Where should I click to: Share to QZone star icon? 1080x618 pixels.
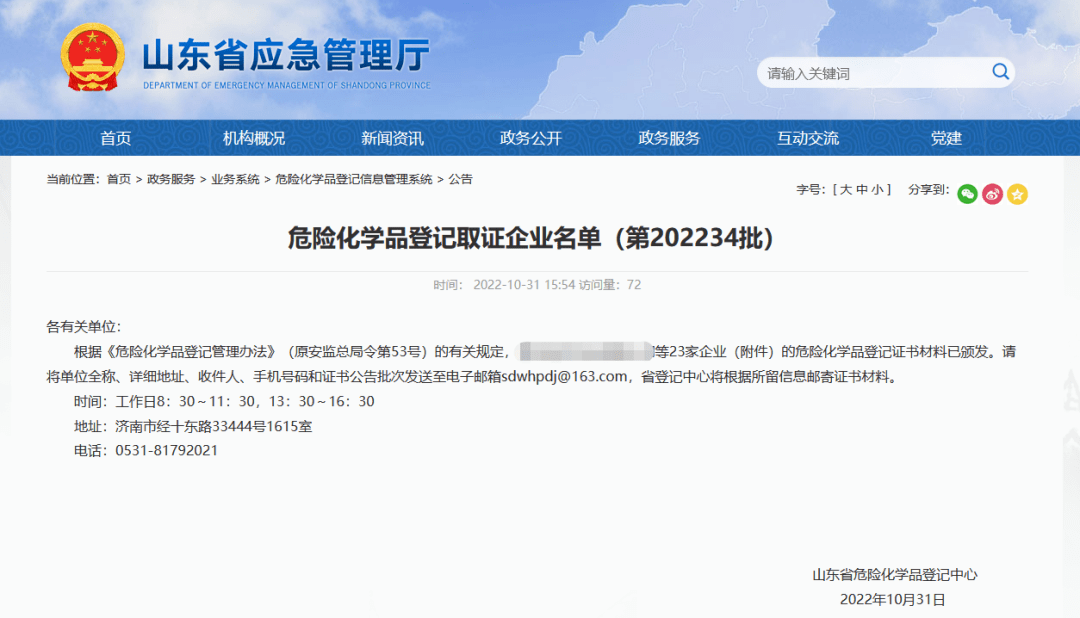point(1017,194)
